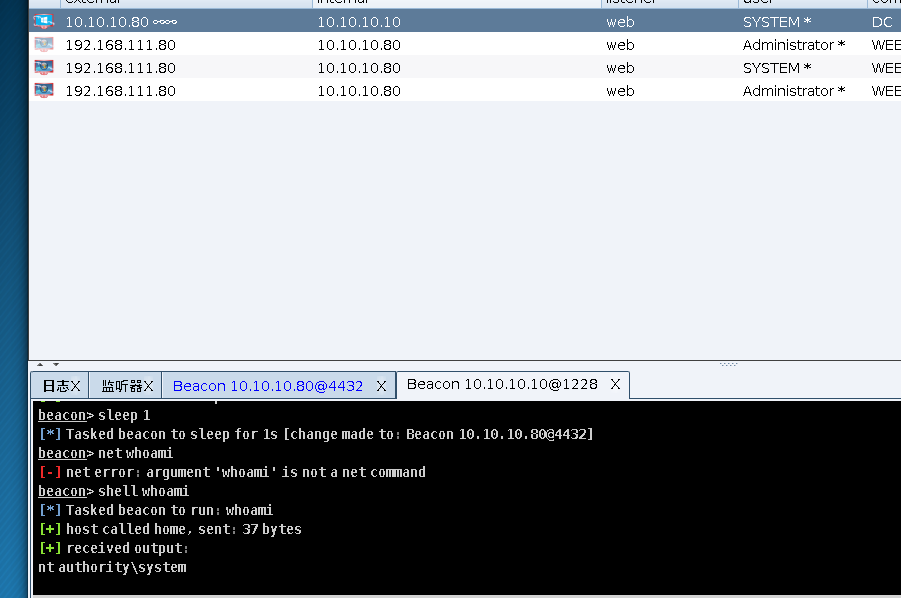The height and width of the screenshot is (598, 901).
Task: Click the 'shell whoami' command line
Action: point(114,491)
